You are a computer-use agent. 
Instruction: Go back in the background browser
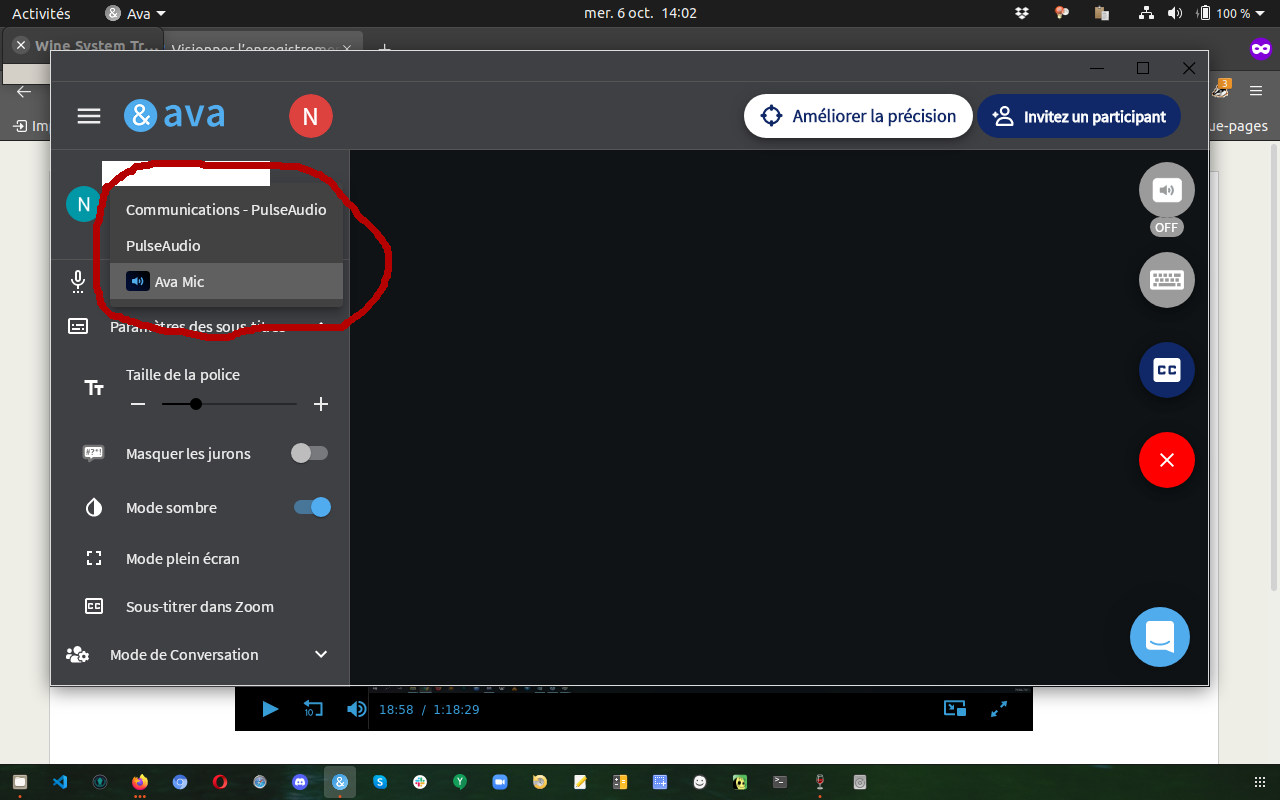point(24,91)
